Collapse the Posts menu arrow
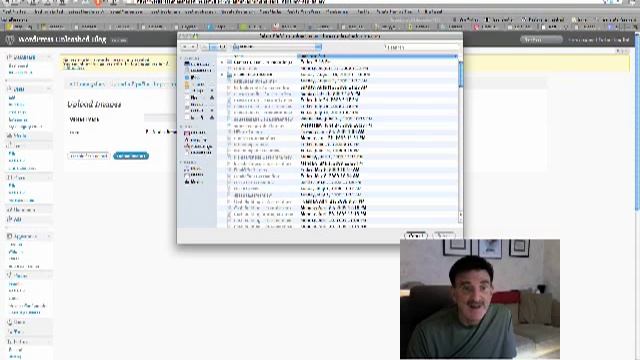640x360 pixels. pyautogui.click(x=49, y=89)
